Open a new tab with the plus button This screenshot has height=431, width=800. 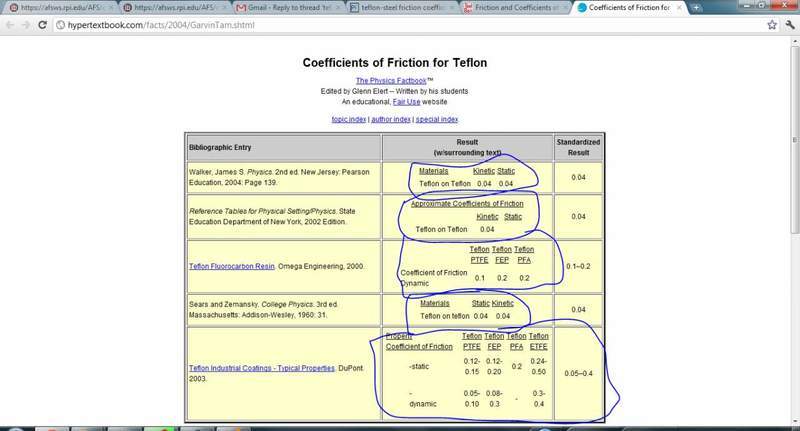[696, 8]
